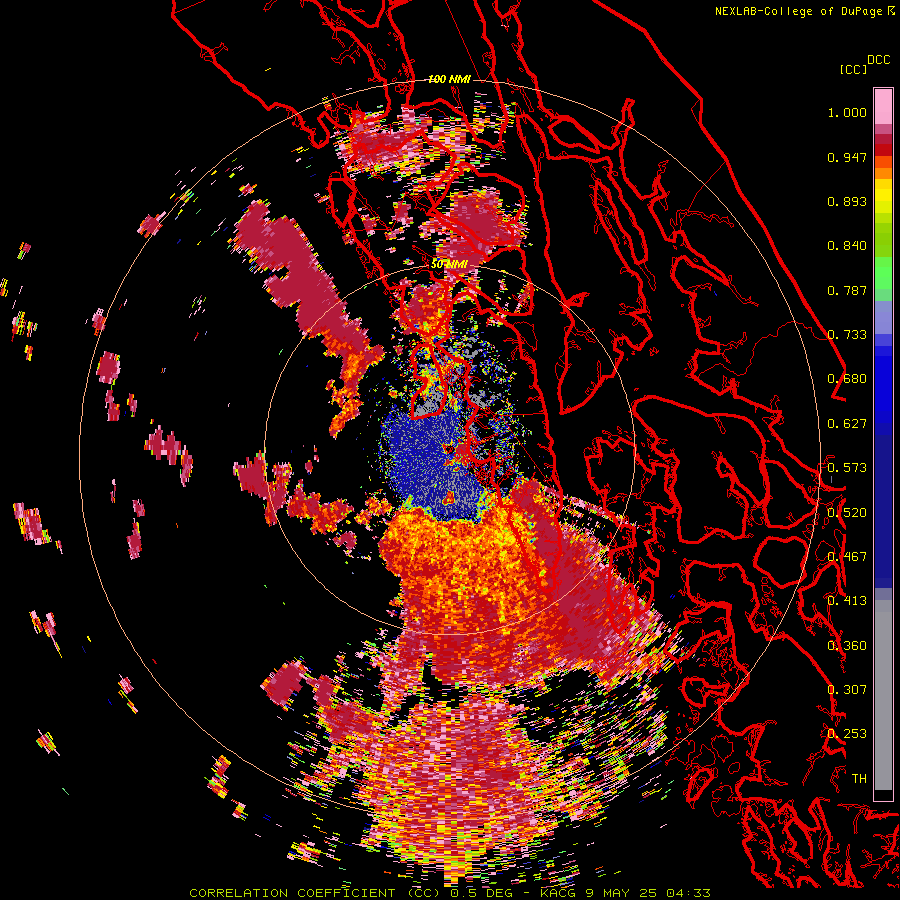Click the 100 NMI range ring label
The height and width of the screenshot is (900, 900).
449,79
